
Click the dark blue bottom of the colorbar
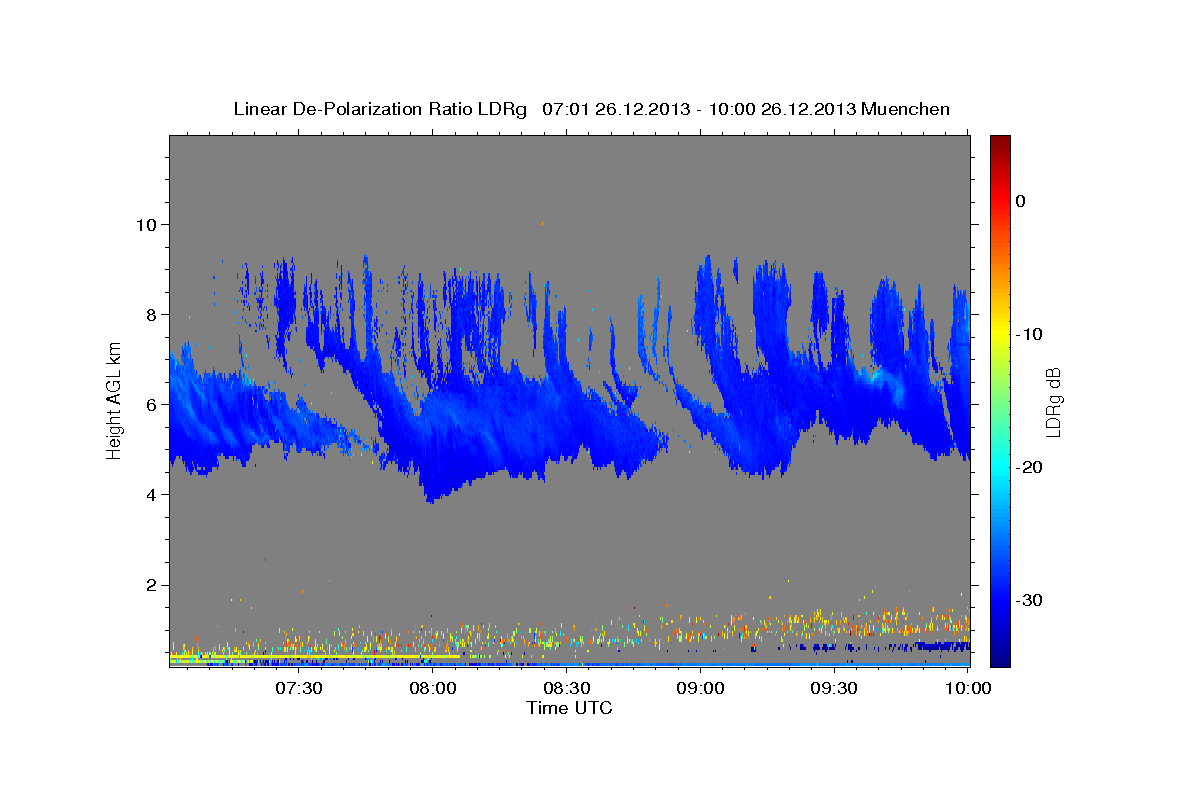click(x=1000, y=658)
